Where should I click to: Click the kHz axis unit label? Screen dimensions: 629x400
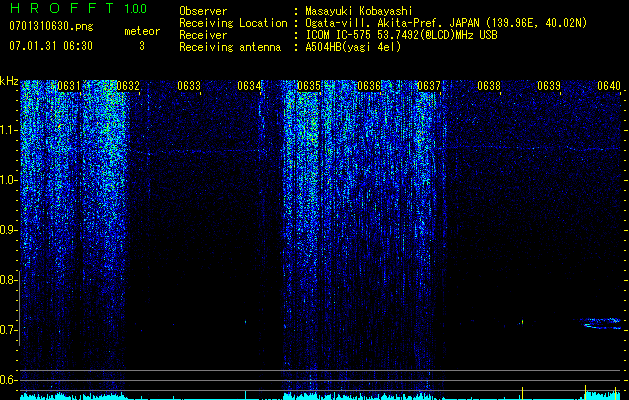coord(9,81)
